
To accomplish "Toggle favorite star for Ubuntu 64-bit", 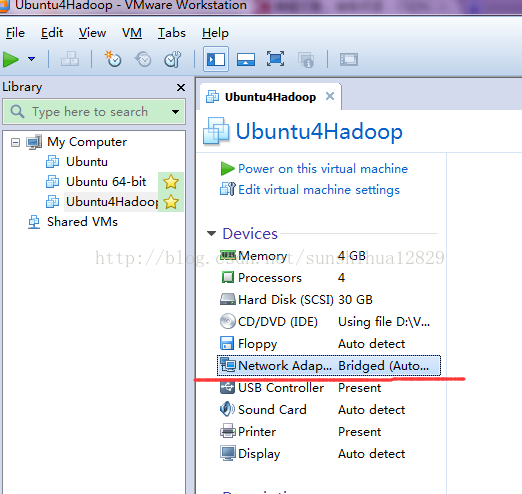I will point(171,182).
